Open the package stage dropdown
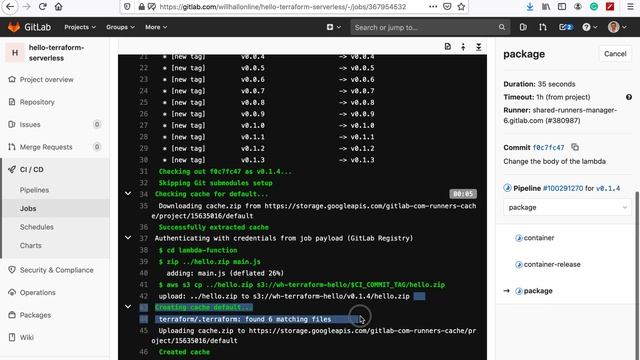 pos(567,207)
